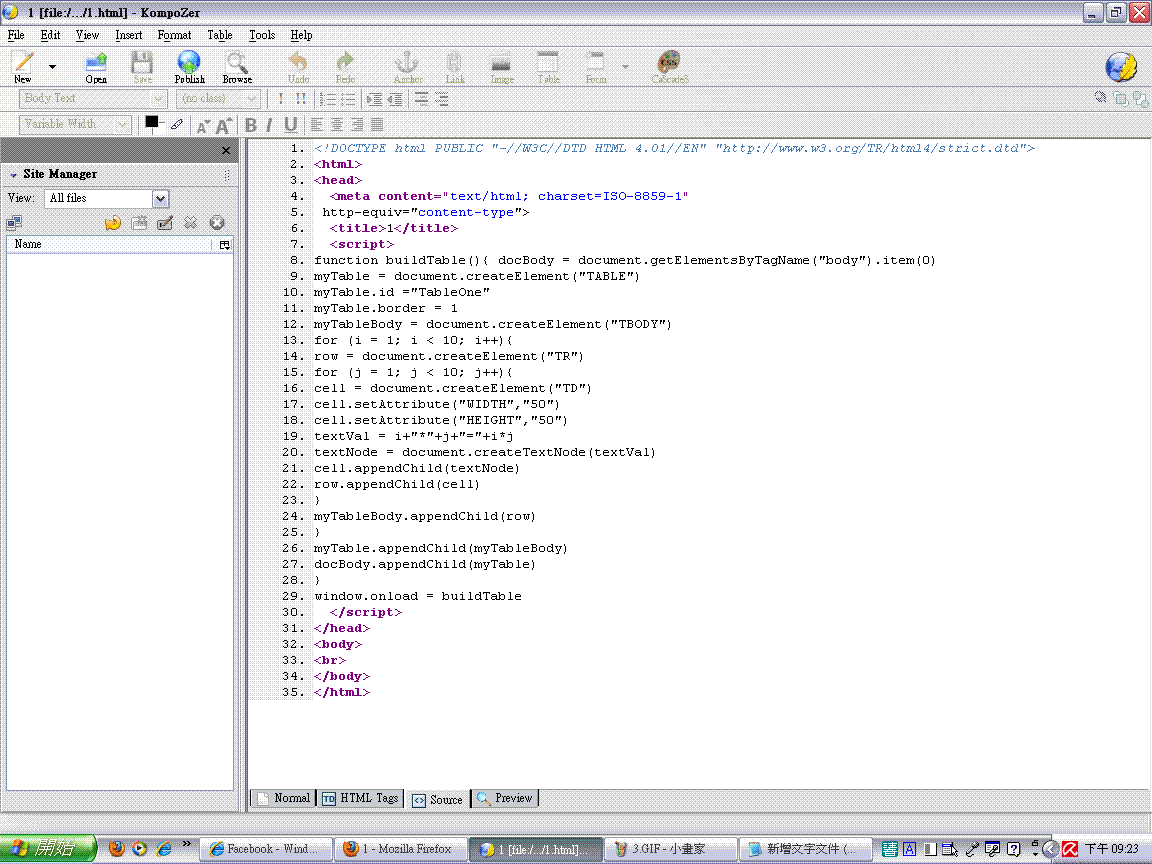Viewport: 1152px width, 864px height.
Task: Click the justify text icon
Action: pyautogui.click(x=377, y=125)
